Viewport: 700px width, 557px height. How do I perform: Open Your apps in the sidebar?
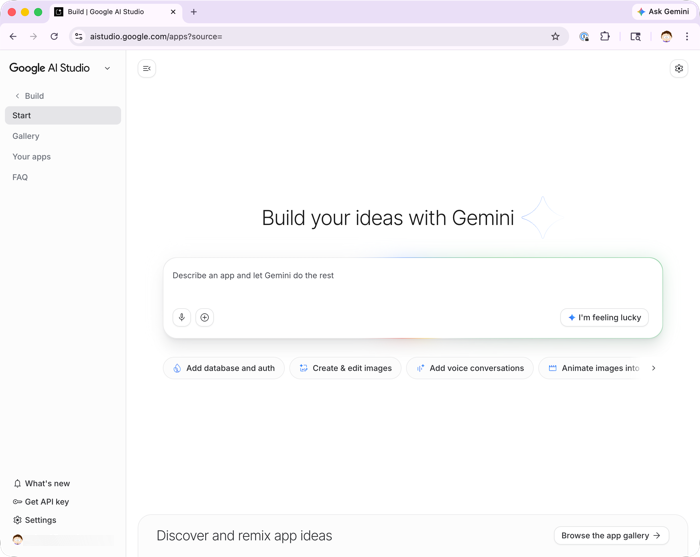tap(31, 157)
